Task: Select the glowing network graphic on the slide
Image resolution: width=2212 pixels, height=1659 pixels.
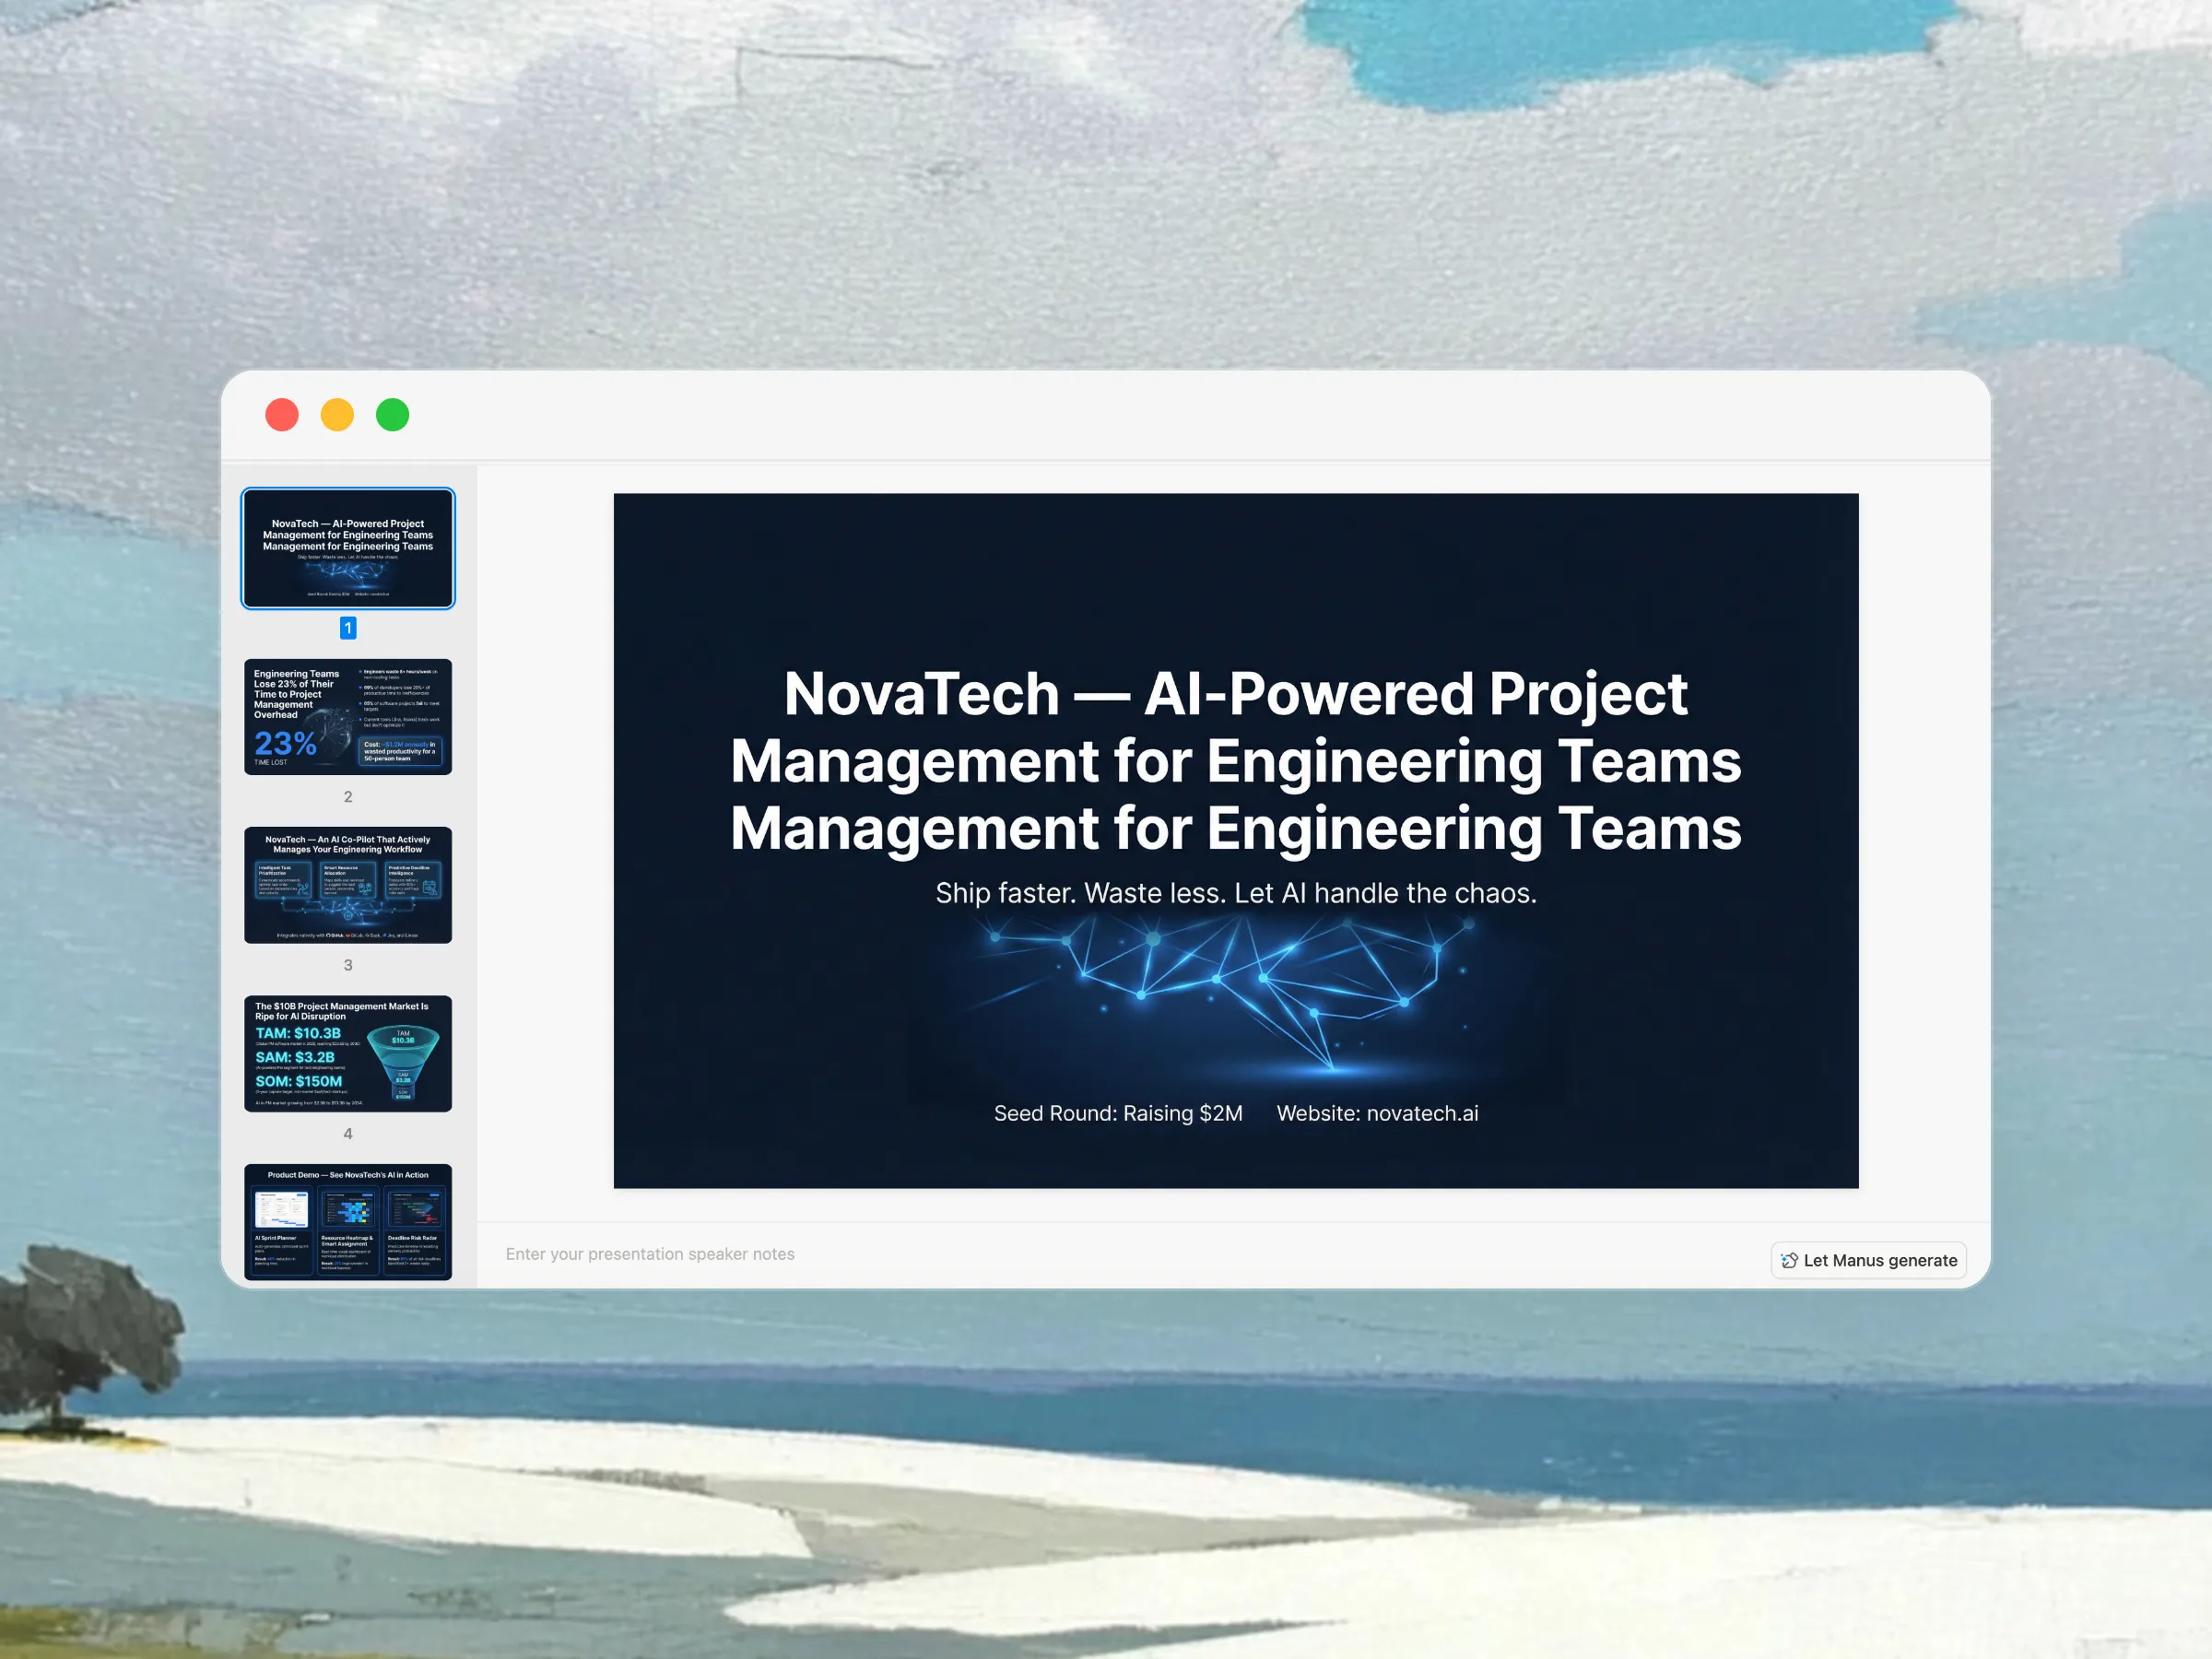Action: [x=1235, y=995]
